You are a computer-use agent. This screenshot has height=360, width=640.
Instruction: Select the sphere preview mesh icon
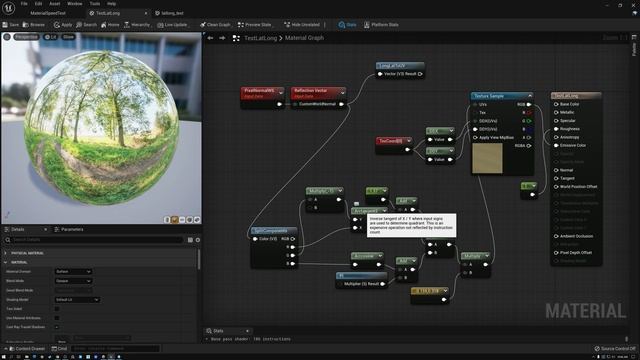pos(175,220)
